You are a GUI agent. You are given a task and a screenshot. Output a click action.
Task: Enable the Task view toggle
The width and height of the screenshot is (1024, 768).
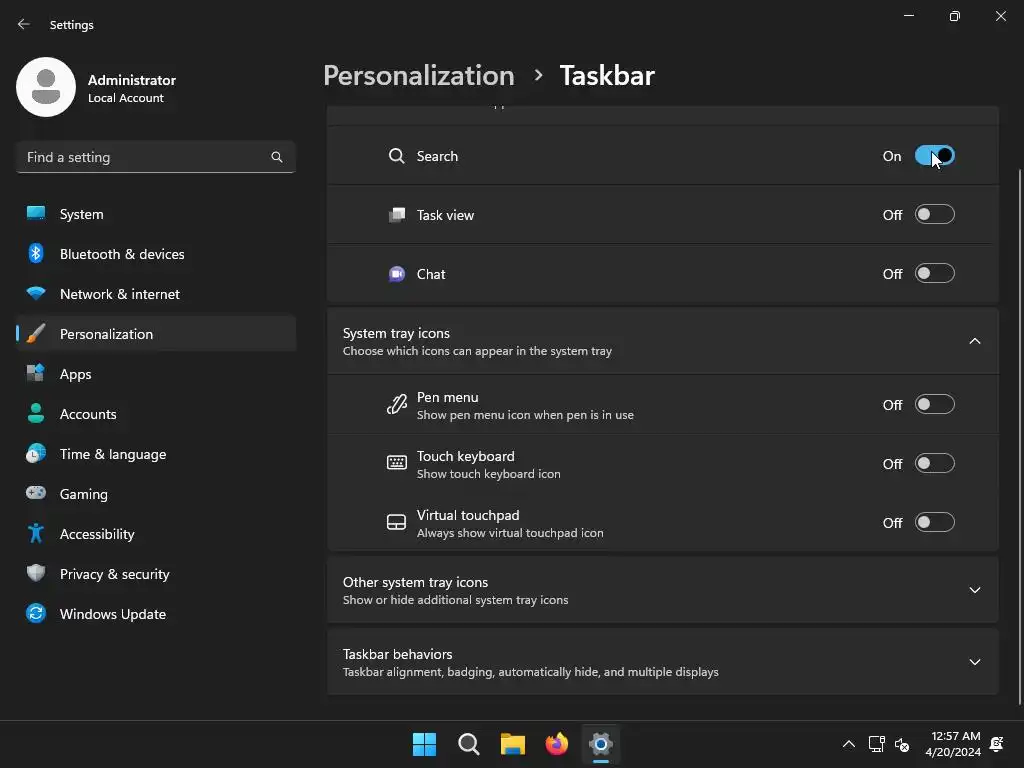(935, 215)
